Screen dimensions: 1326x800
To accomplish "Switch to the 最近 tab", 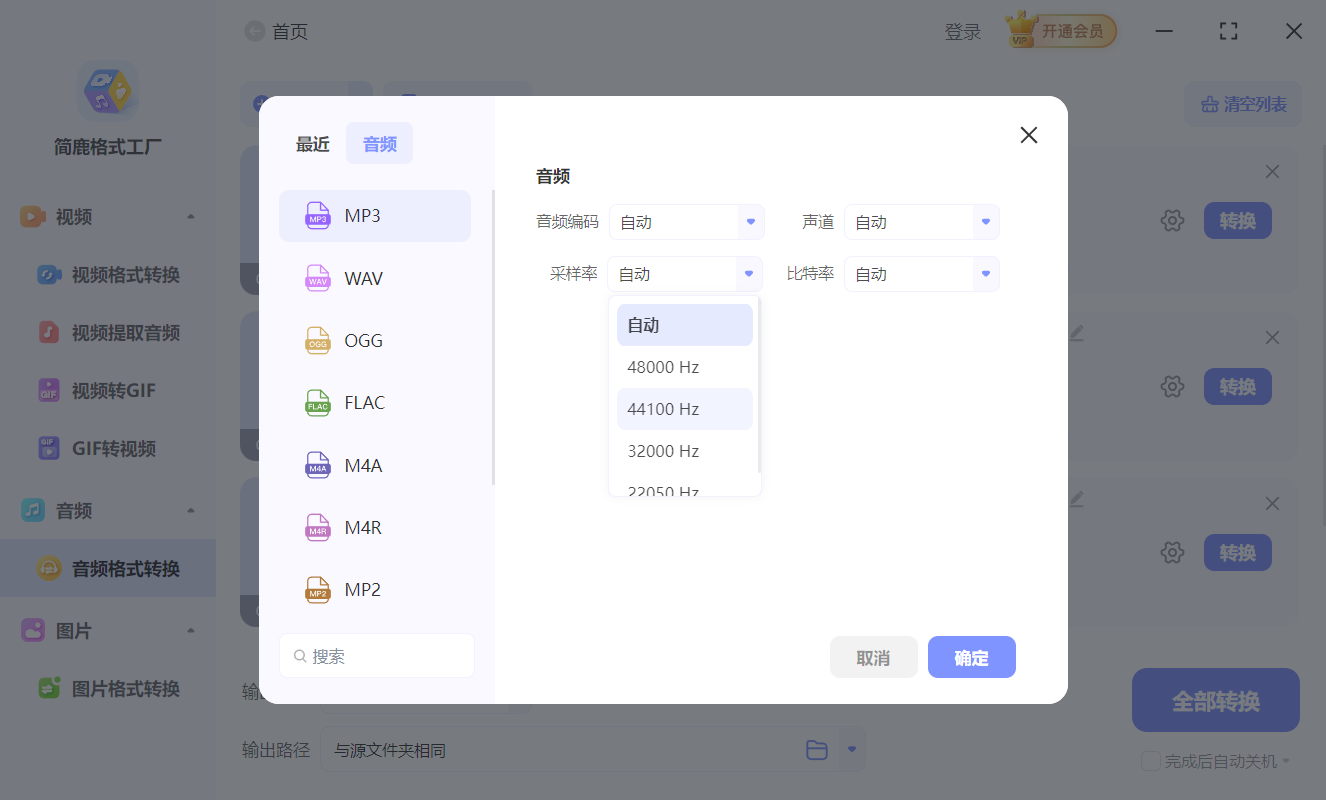I will [312, 144].
